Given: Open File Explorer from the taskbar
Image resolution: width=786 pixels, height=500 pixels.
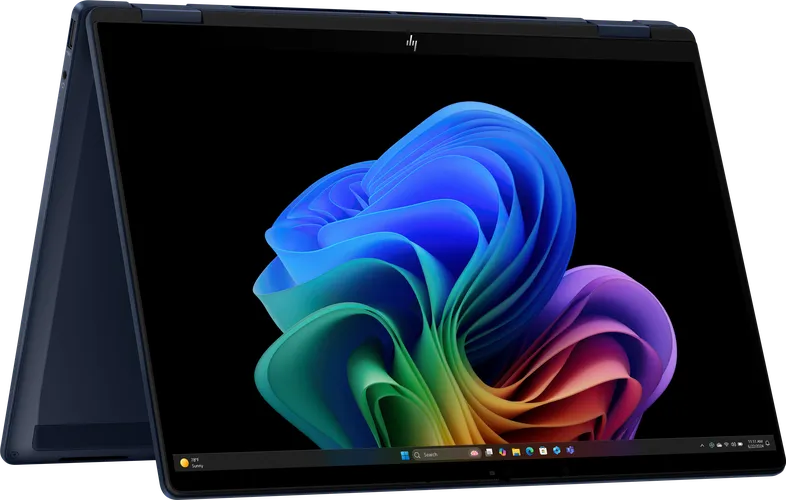Looking at the screenshot, I should coord(516,452).
